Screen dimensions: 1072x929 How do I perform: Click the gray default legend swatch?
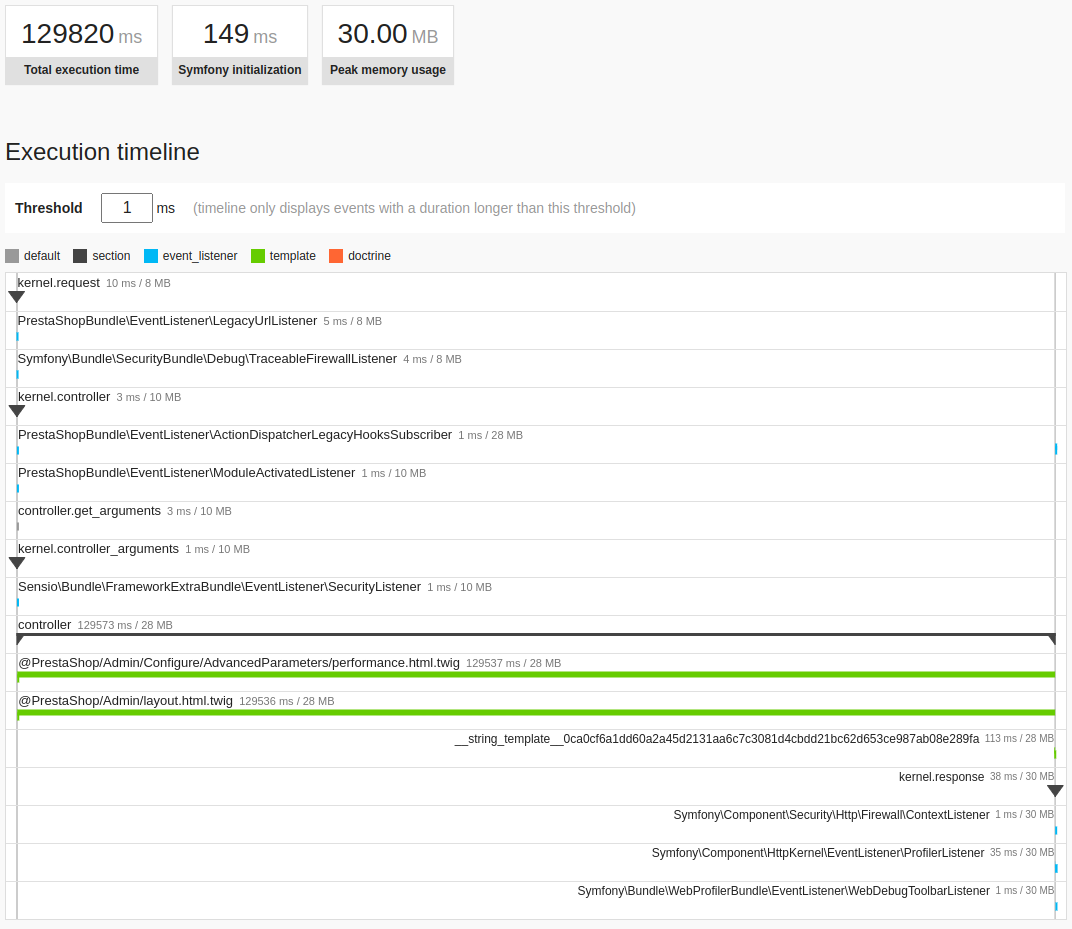12,256
